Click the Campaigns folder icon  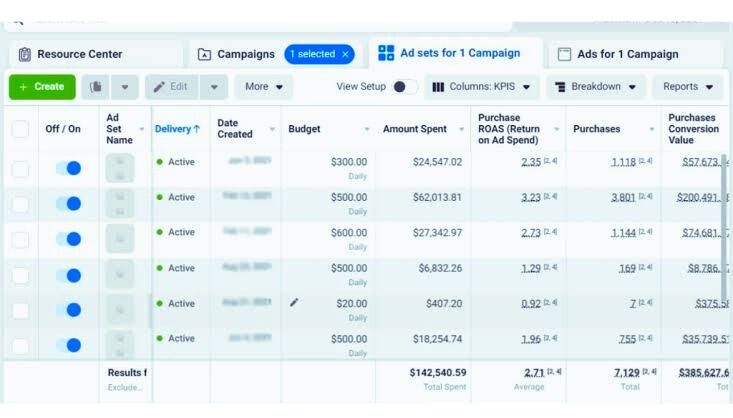[x=205, y=54]
